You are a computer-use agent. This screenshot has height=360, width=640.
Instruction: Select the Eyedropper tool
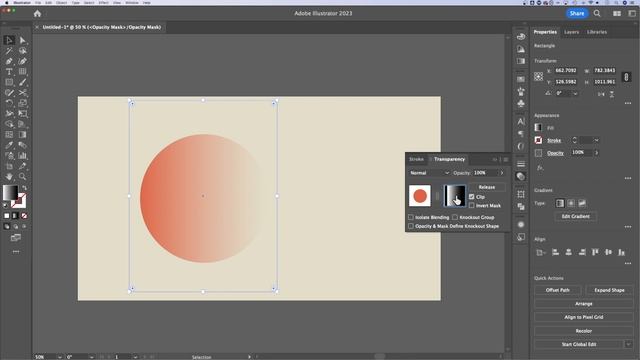(x=9, y=145)
